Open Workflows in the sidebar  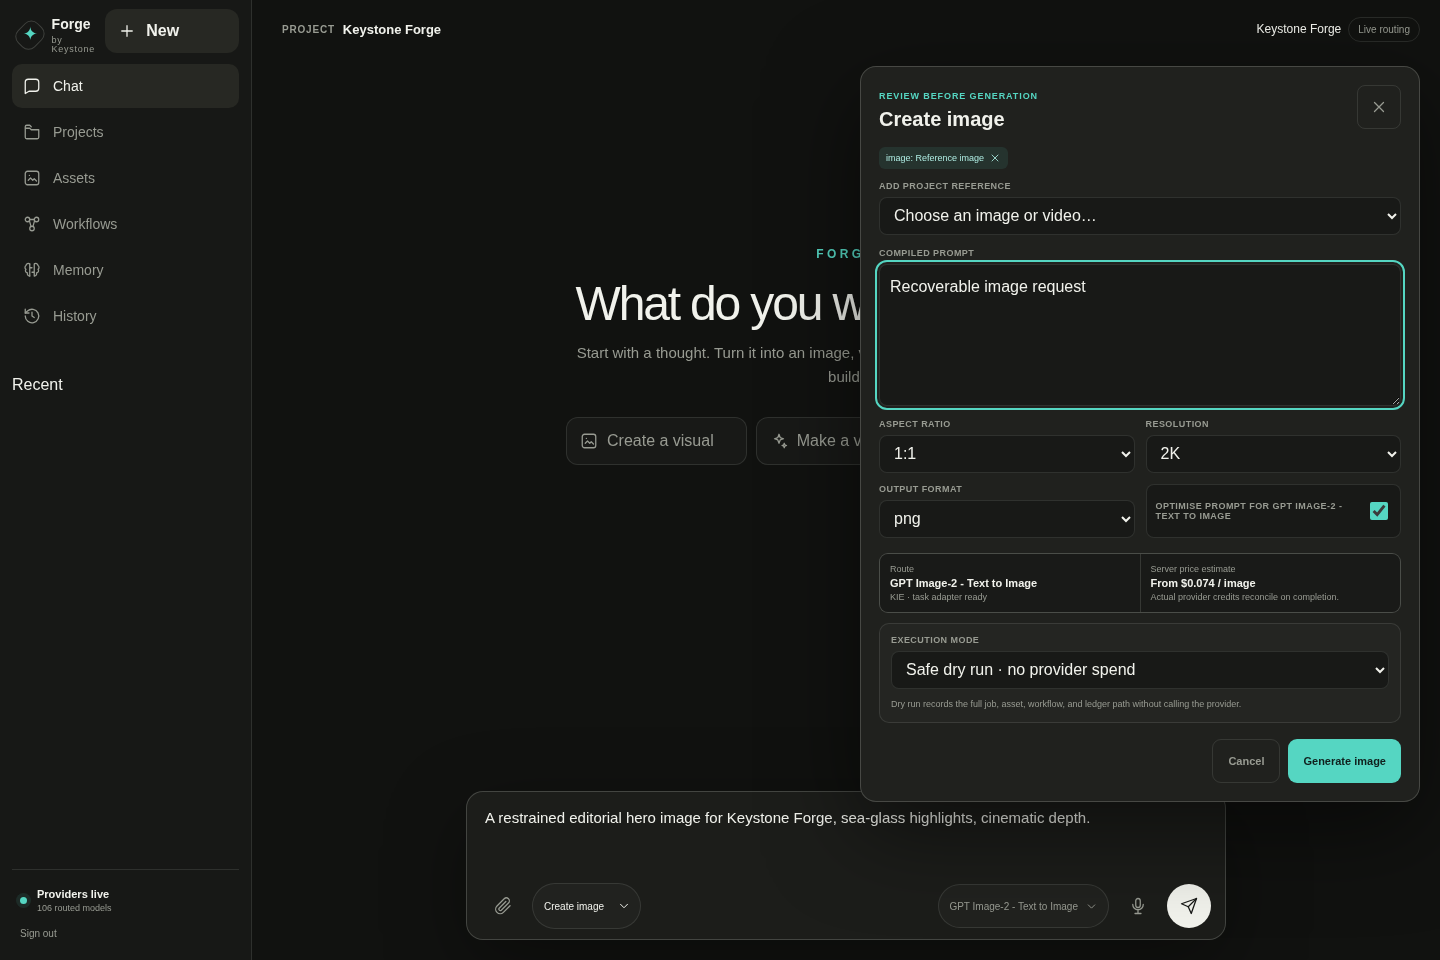(x=125, y=224)
